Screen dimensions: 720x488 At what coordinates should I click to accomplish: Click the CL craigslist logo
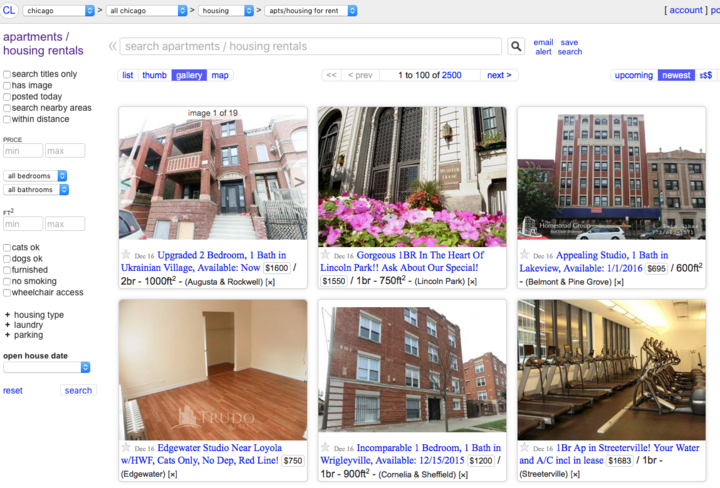[x=9, y=10]
